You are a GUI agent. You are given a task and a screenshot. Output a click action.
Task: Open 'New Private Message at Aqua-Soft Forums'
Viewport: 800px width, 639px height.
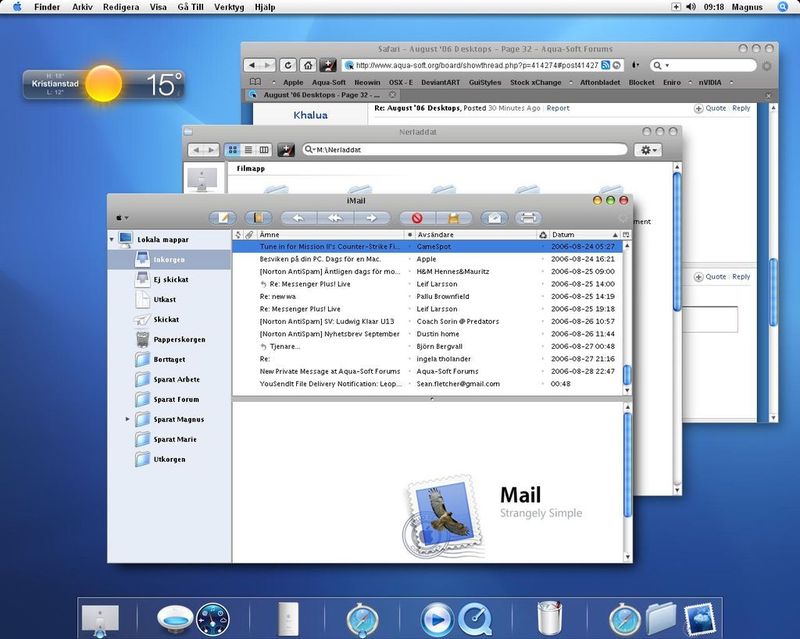[428, 371]
